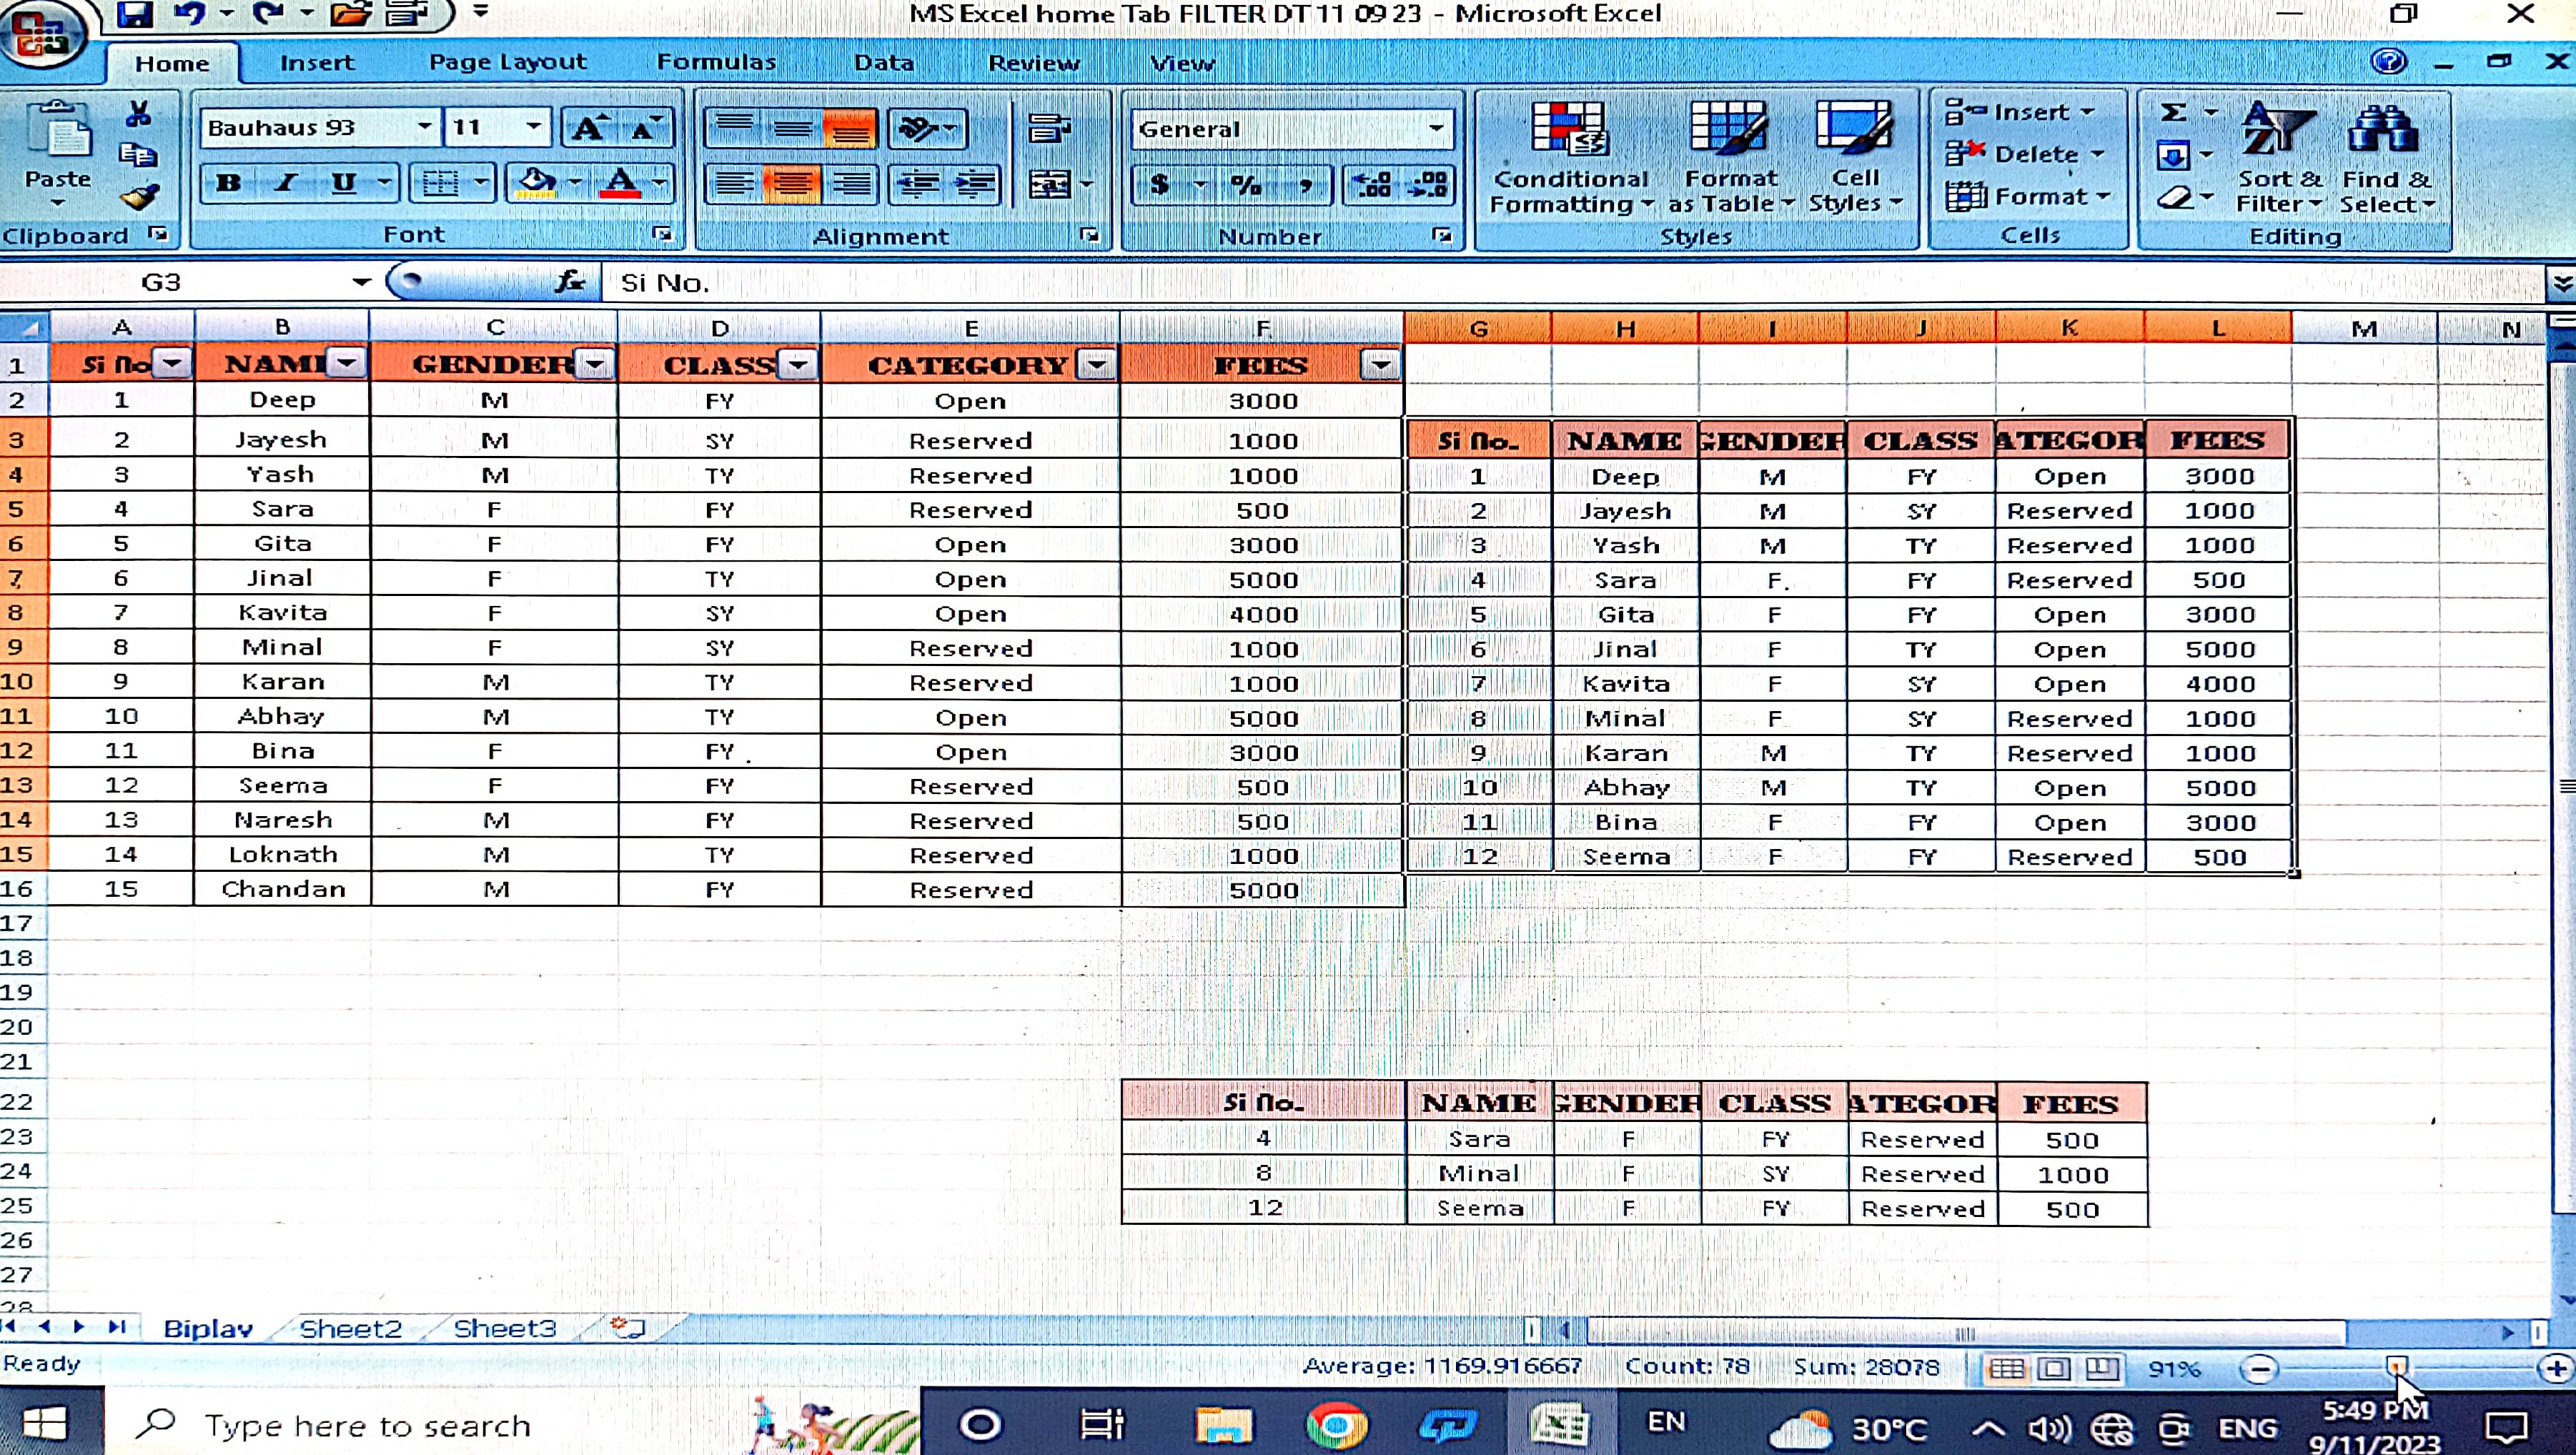Image resolution: width=2576 pixels, height=1455 pixels.
Task: Switch to the Data ribbon tab
Action: click(x=883, y=63)
